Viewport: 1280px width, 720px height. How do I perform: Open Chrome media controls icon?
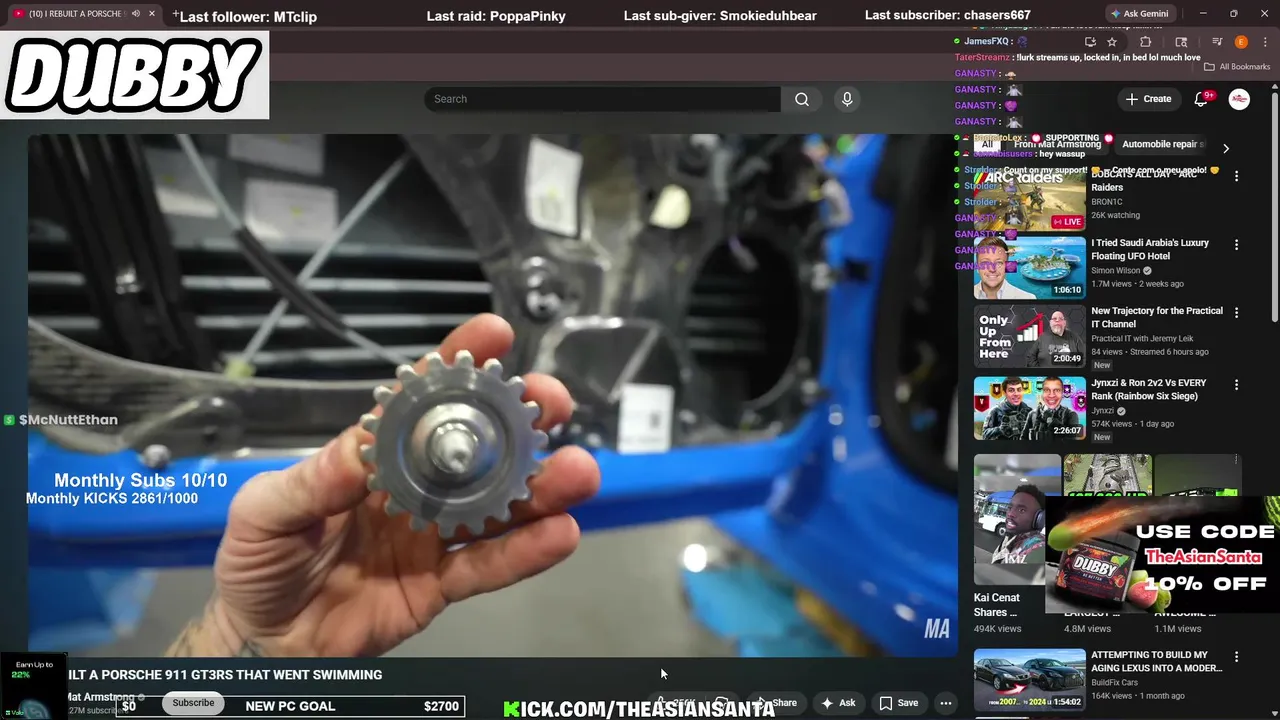1217,42
